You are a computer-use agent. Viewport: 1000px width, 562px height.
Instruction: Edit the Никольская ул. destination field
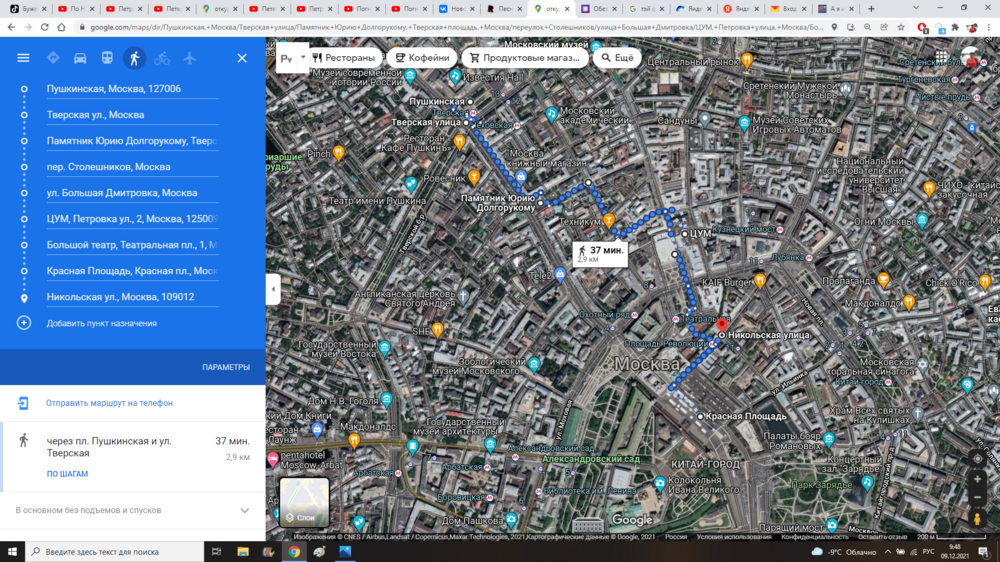pyautogui.click(x=132, y=297)
